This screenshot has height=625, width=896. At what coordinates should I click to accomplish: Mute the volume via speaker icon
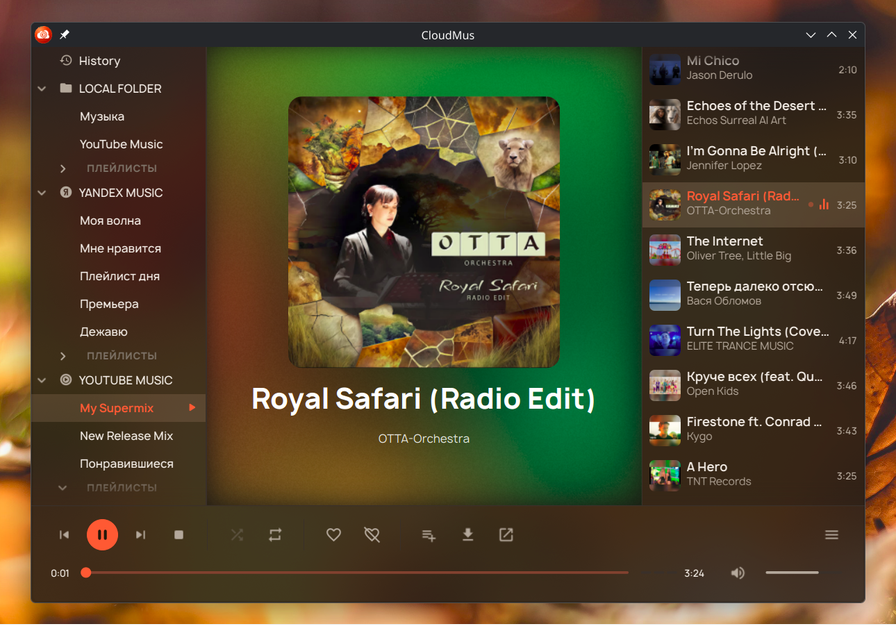[x=738, y=572]
